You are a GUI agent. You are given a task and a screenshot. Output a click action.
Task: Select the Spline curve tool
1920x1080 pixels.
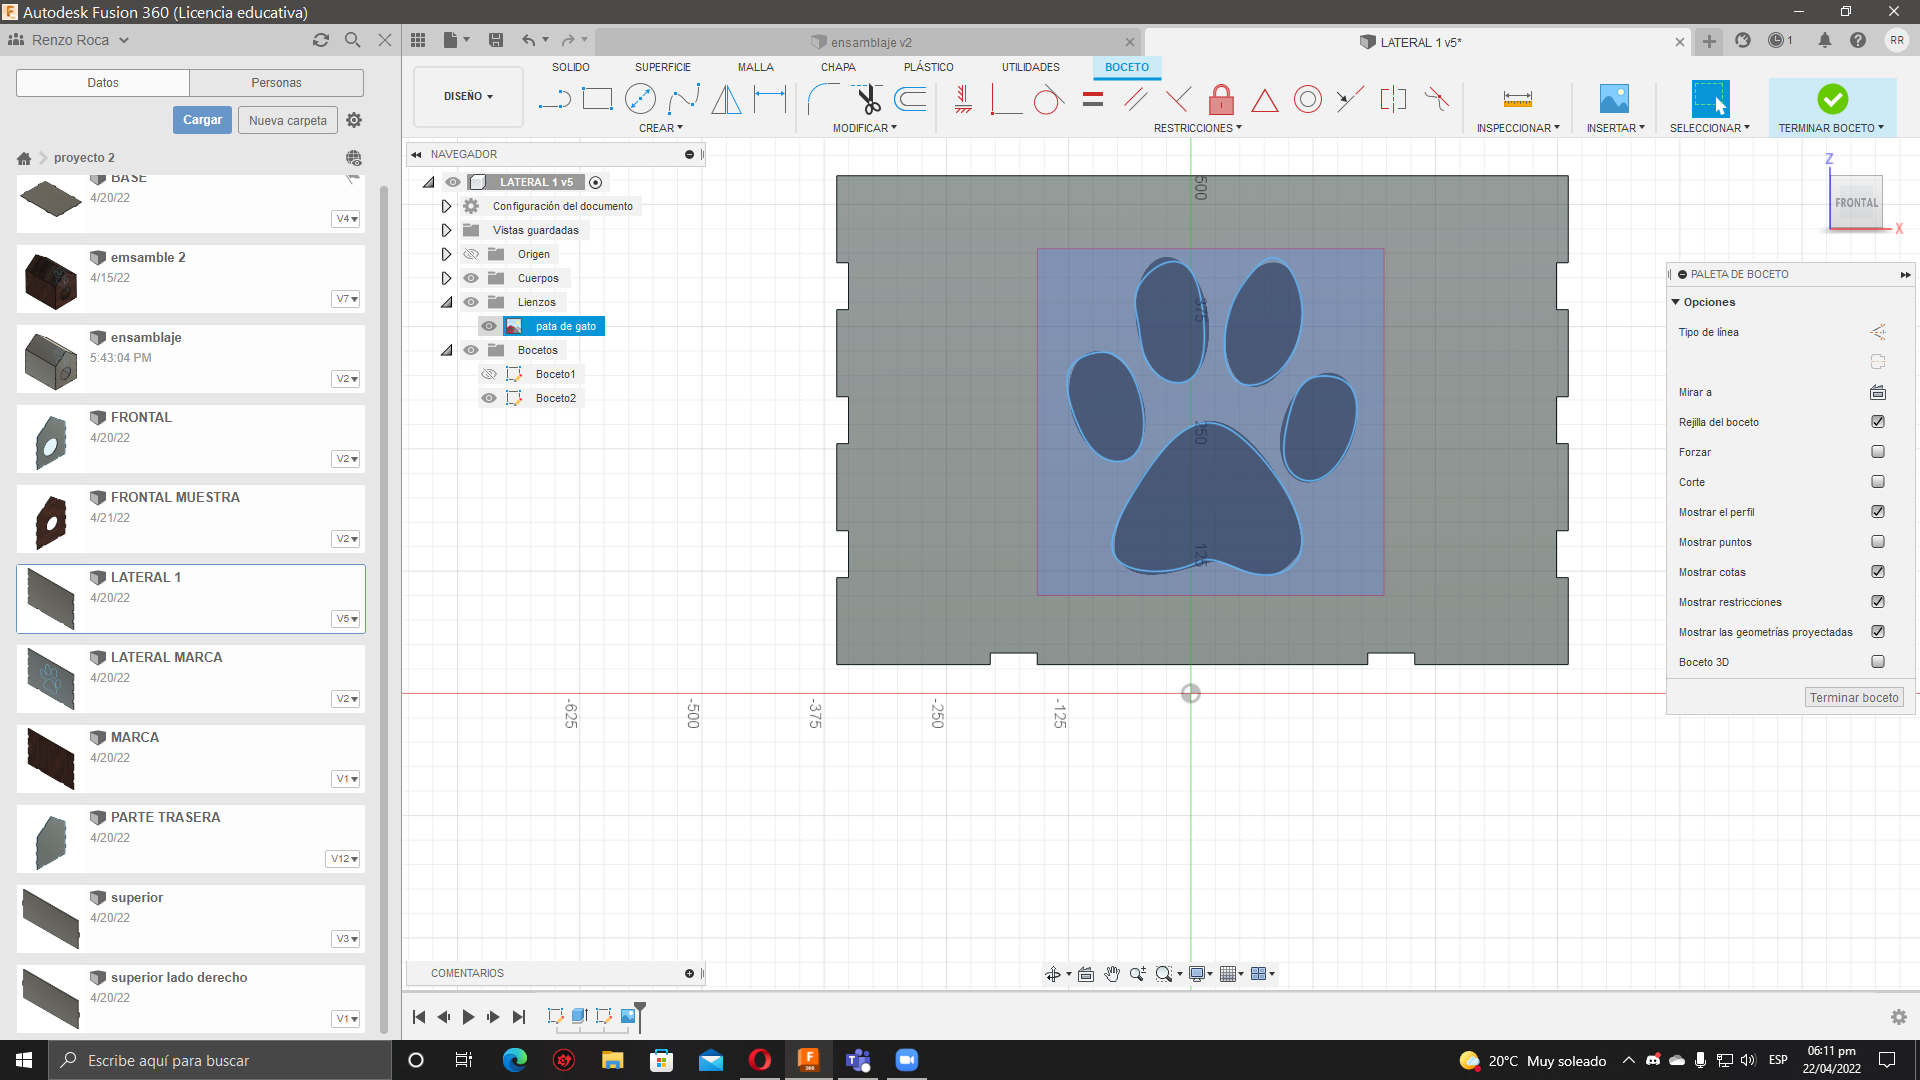(684, 99)
